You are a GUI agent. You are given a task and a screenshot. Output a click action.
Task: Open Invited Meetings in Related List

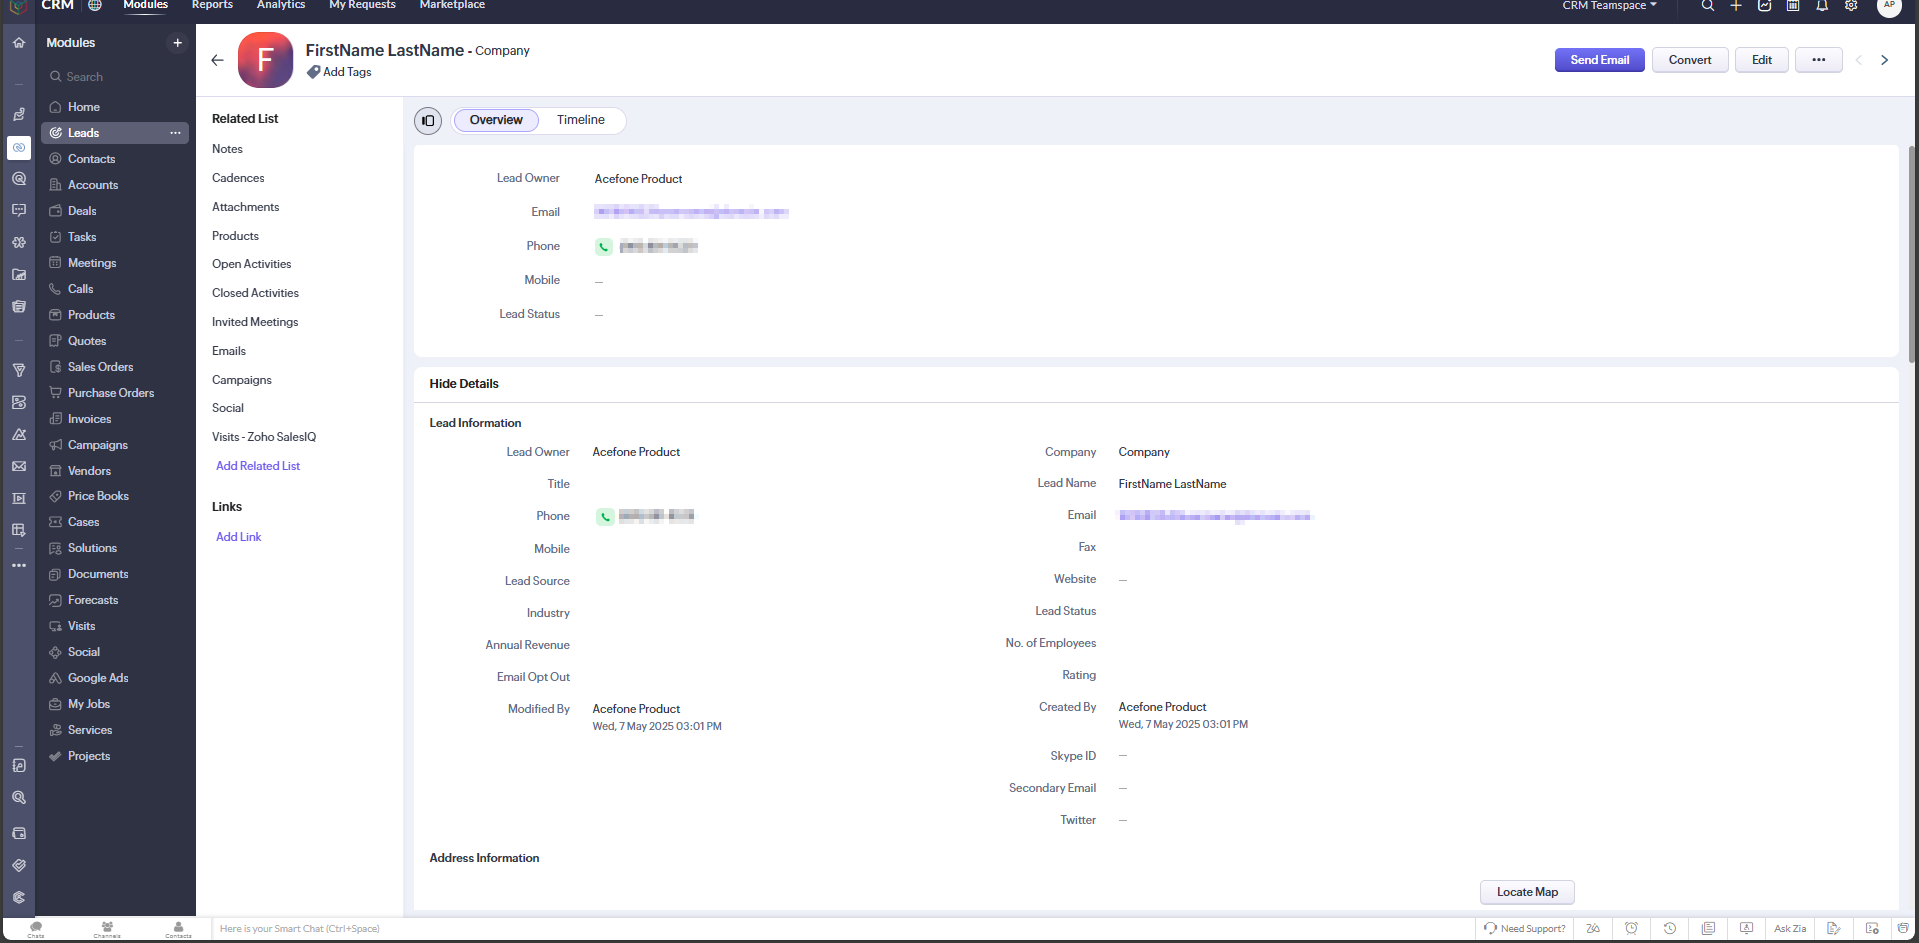pos(255,322)
